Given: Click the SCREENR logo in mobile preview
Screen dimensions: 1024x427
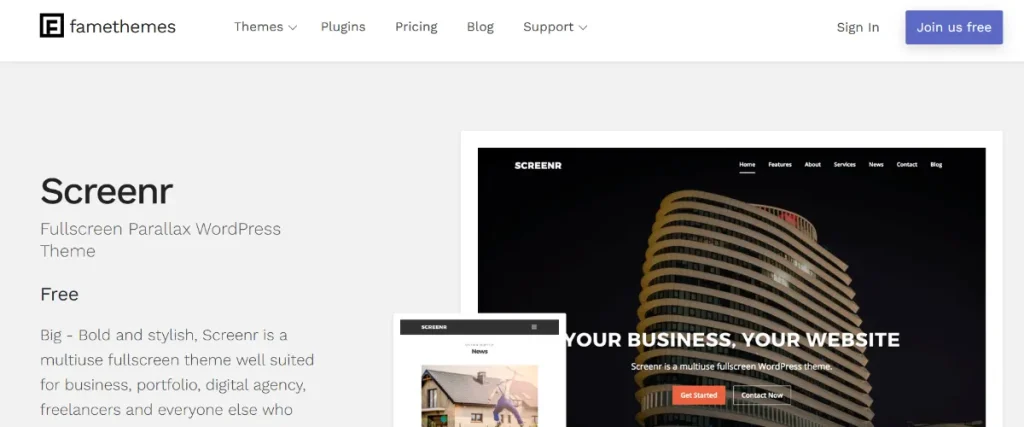Looking at the screenshot, I should click(434, 326).
